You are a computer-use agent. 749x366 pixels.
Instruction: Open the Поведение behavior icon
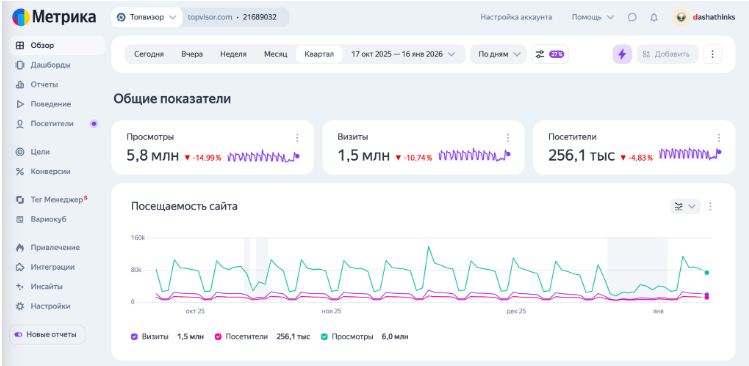point(20,104)
